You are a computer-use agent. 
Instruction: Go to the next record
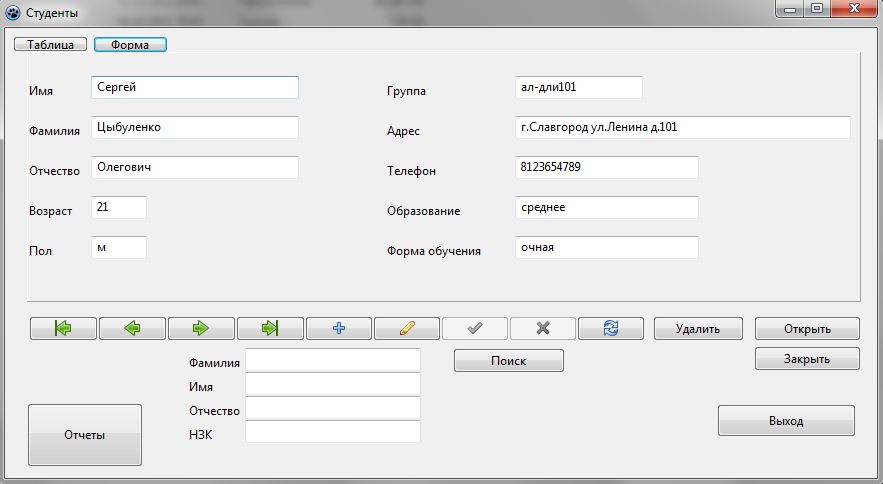(x=201, y=328)
